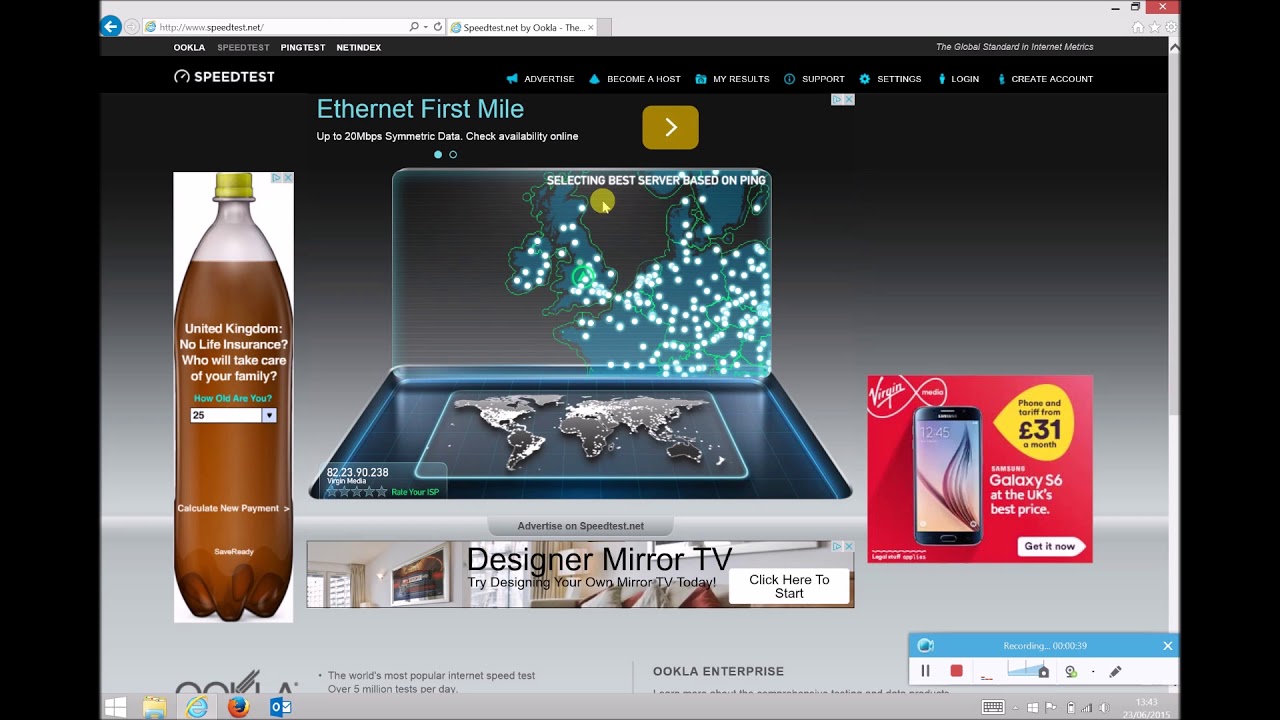This screenshot has height=720, width=1280.
Task: Click Advertise on Speedtest.net
Action: [581, 526]
